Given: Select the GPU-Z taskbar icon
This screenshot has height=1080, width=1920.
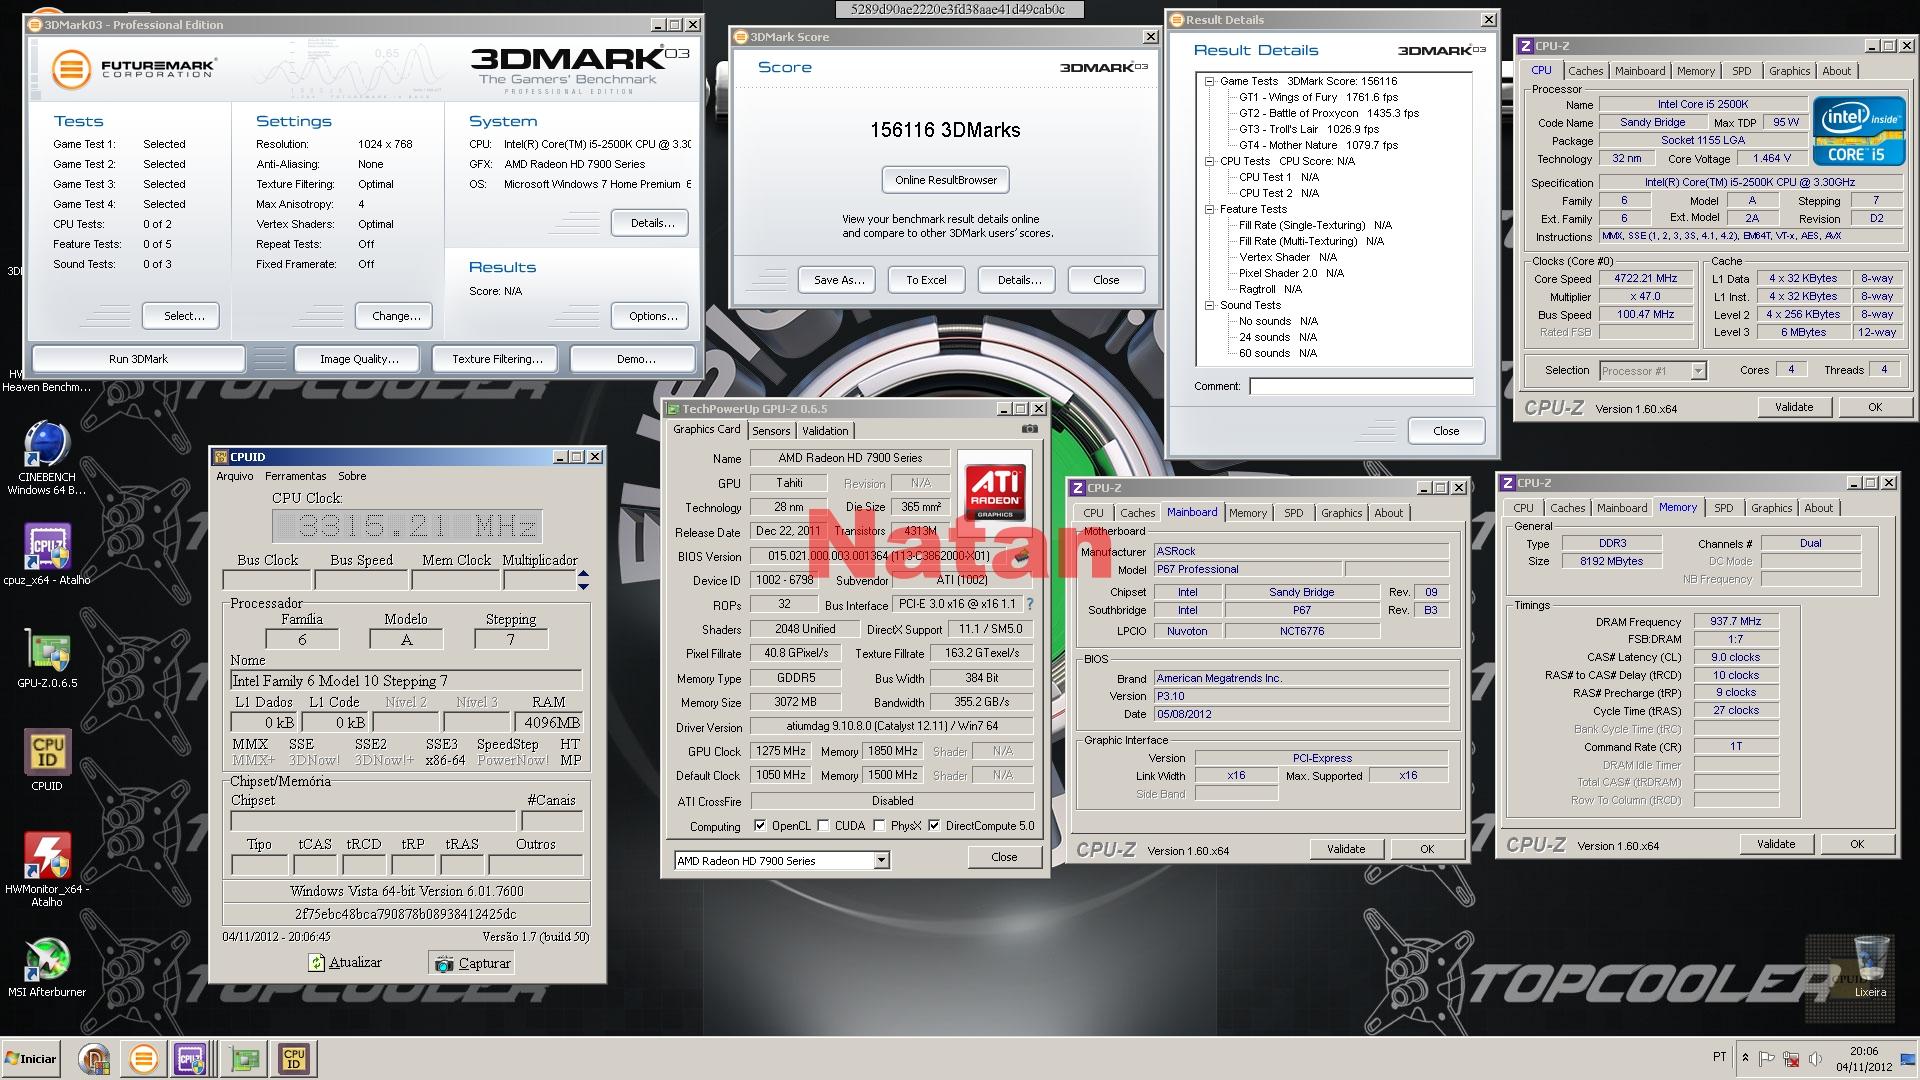Looking at the screenshot, I should click(245, 1059).
